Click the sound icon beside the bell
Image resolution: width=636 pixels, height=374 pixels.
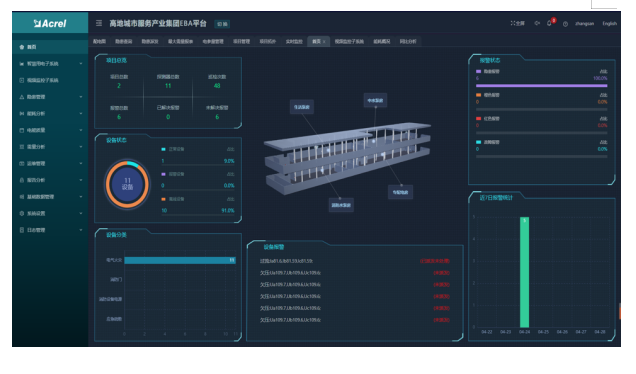537,23
